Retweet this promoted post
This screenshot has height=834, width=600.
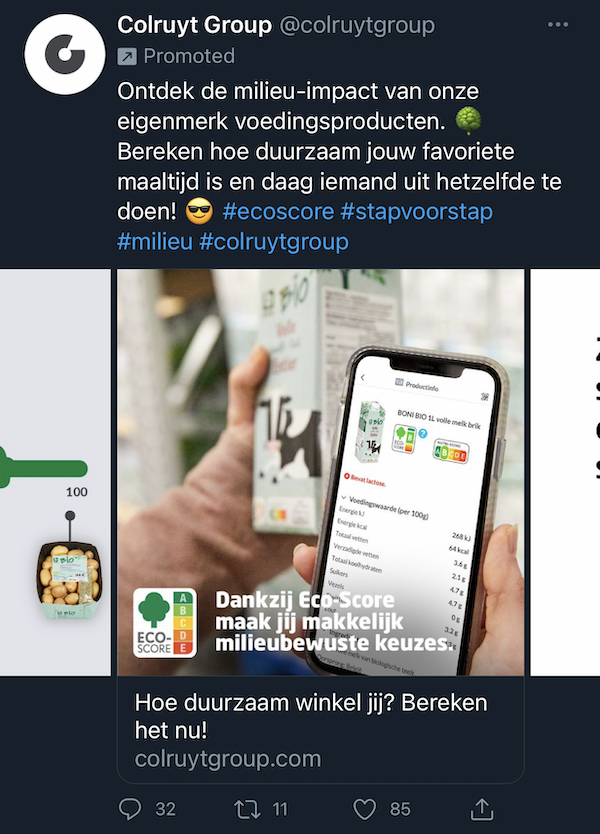pos(247,810)
